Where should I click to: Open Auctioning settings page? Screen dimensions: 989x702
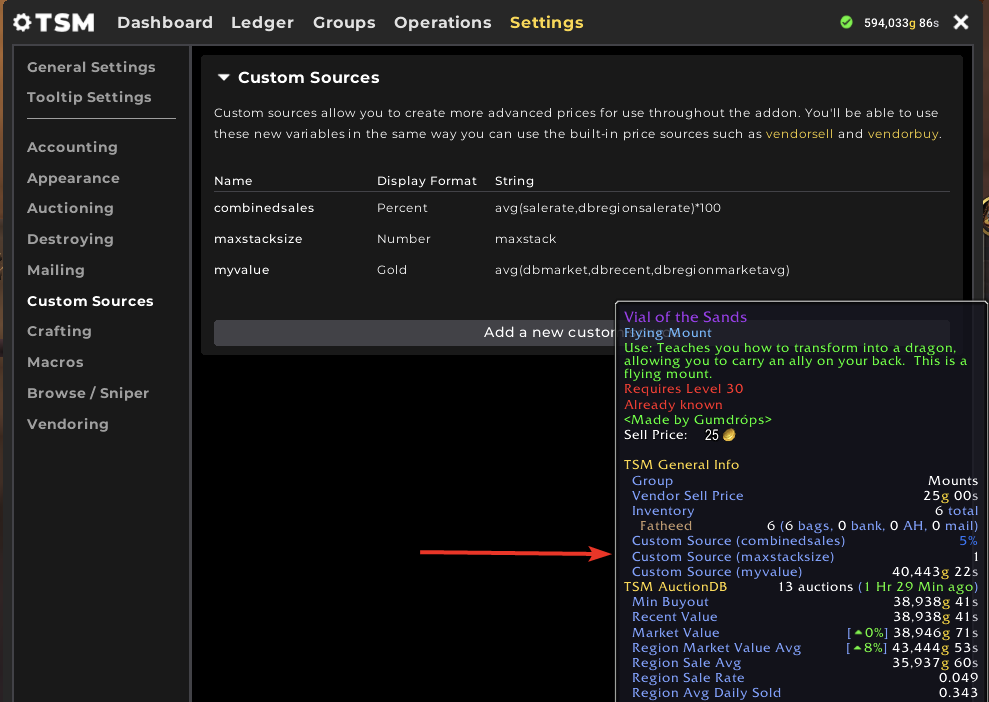coord(70,208)
